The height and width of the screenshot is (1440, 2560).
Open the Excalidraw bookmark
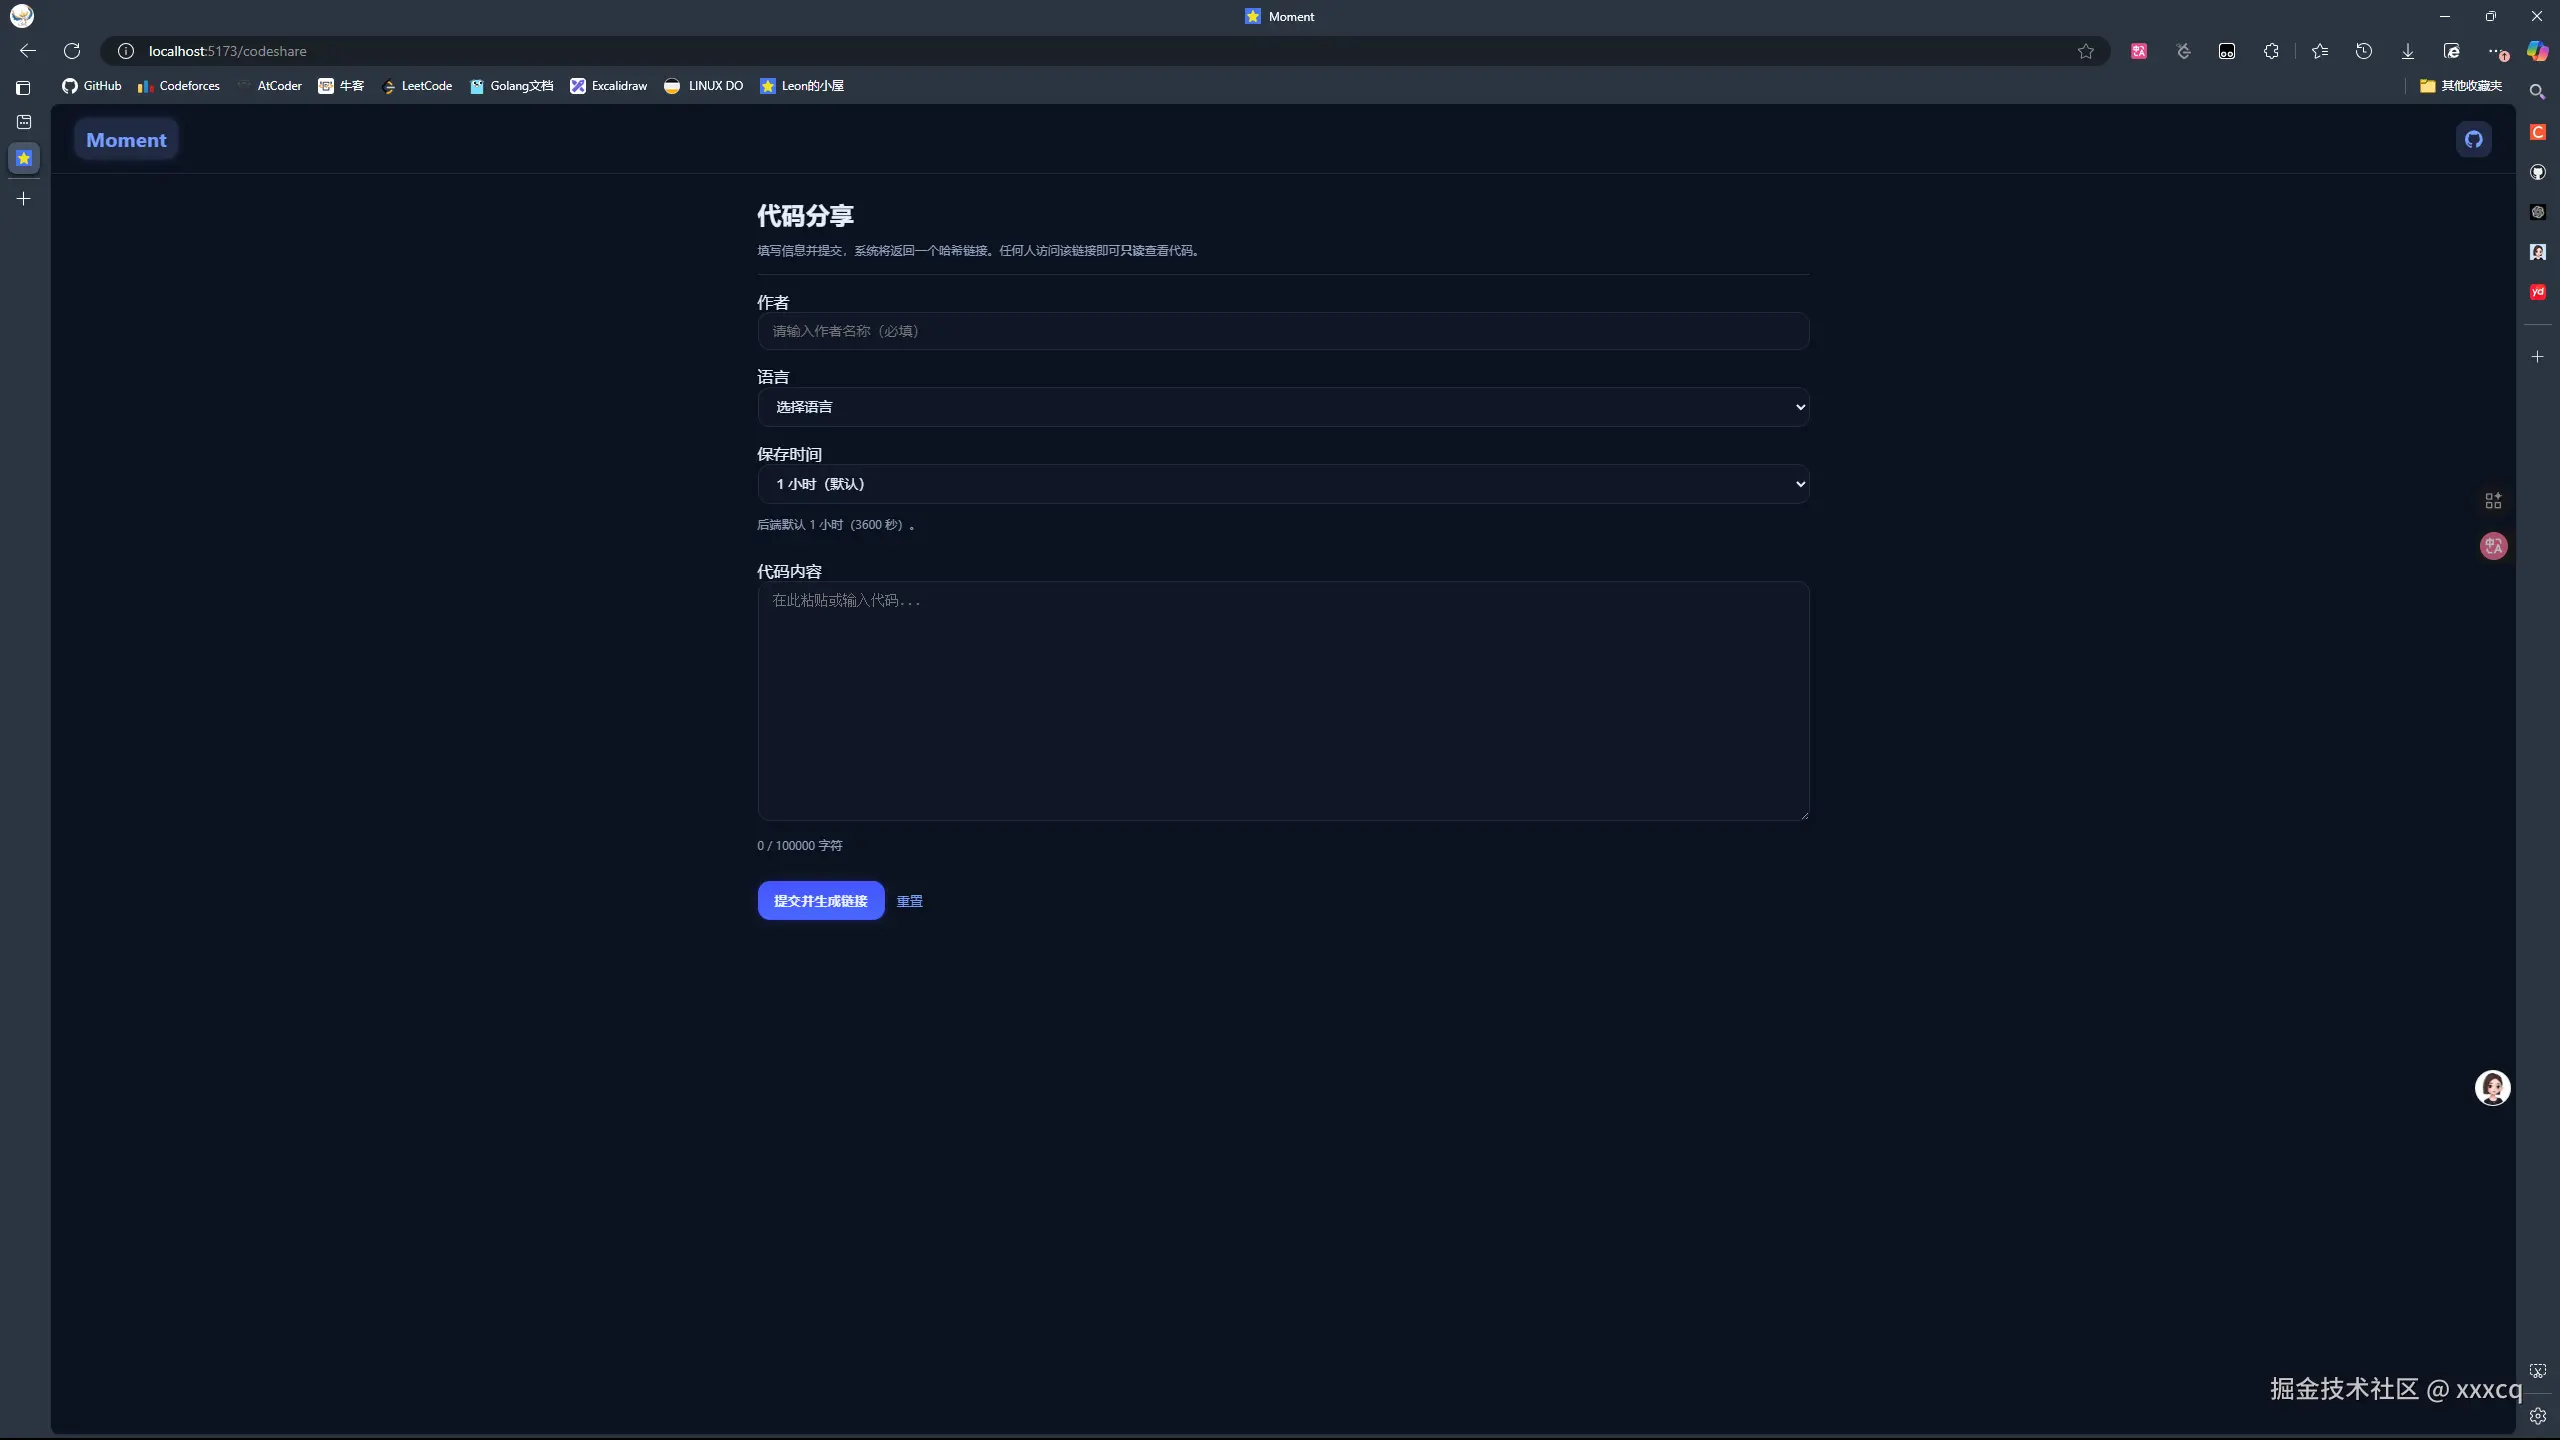click(x=609, y=86)
